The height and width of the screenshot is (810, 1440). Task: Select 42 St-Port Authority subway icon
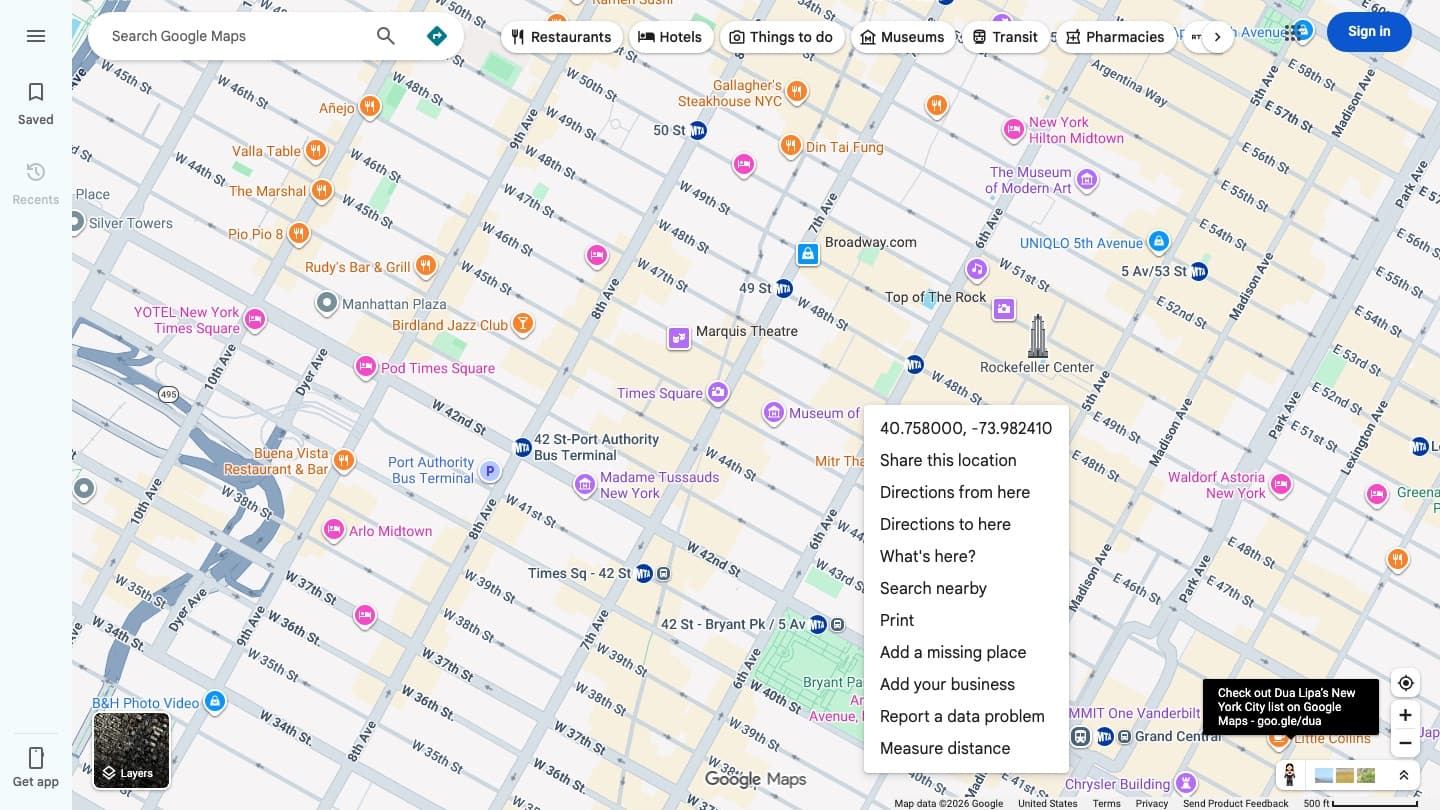coord(522,447)
